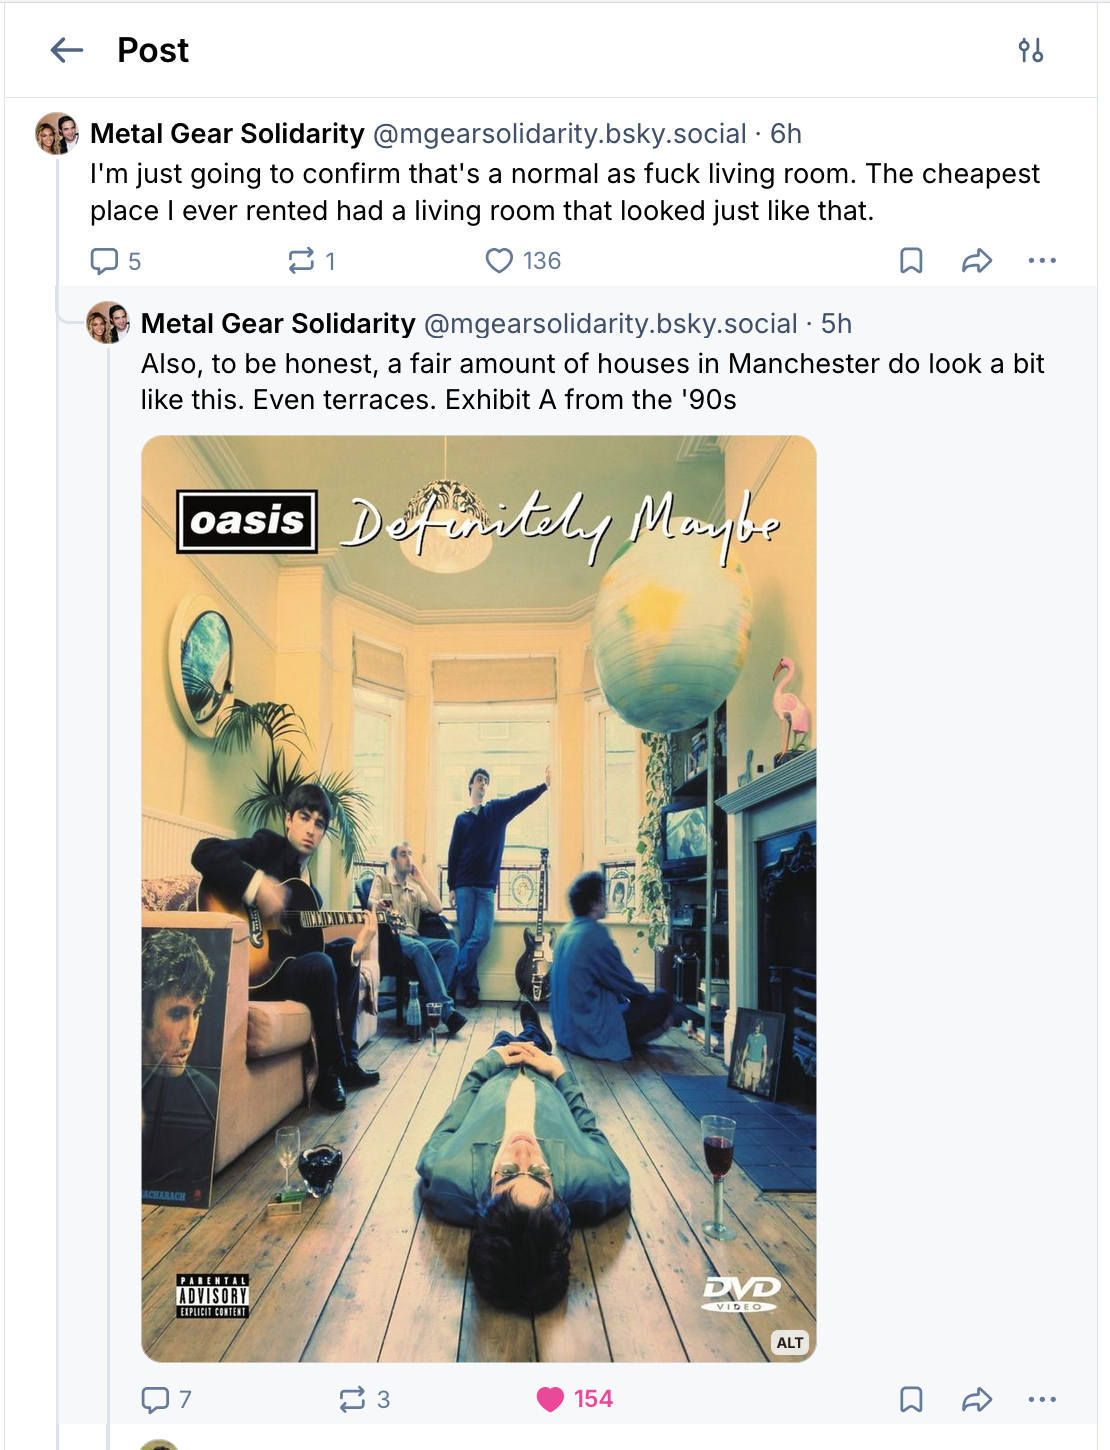Like the first post with 136 likes
This screenshot has width=1110, height=1450.
click(499, 261)
